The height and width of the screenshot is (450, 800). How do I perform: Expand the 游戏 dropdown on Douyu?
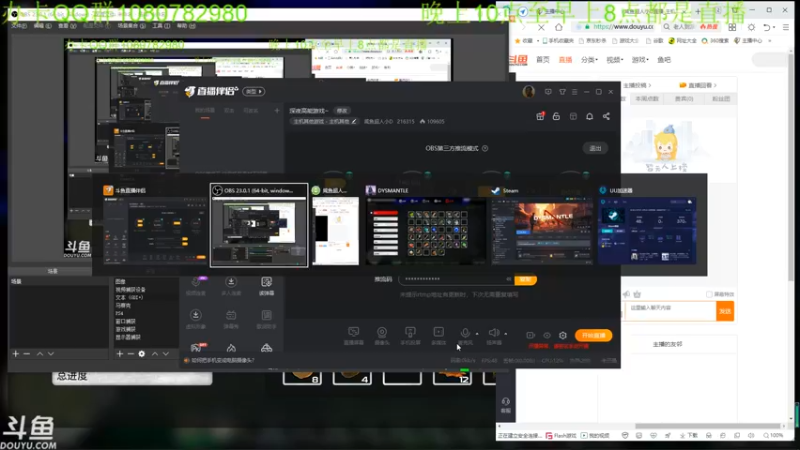(x=640, y=60)
